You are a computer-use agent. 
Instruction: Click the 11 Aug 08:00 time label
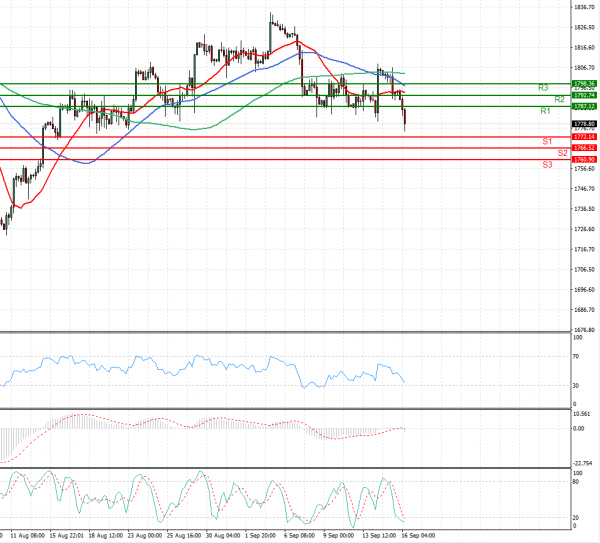[27, 535]
